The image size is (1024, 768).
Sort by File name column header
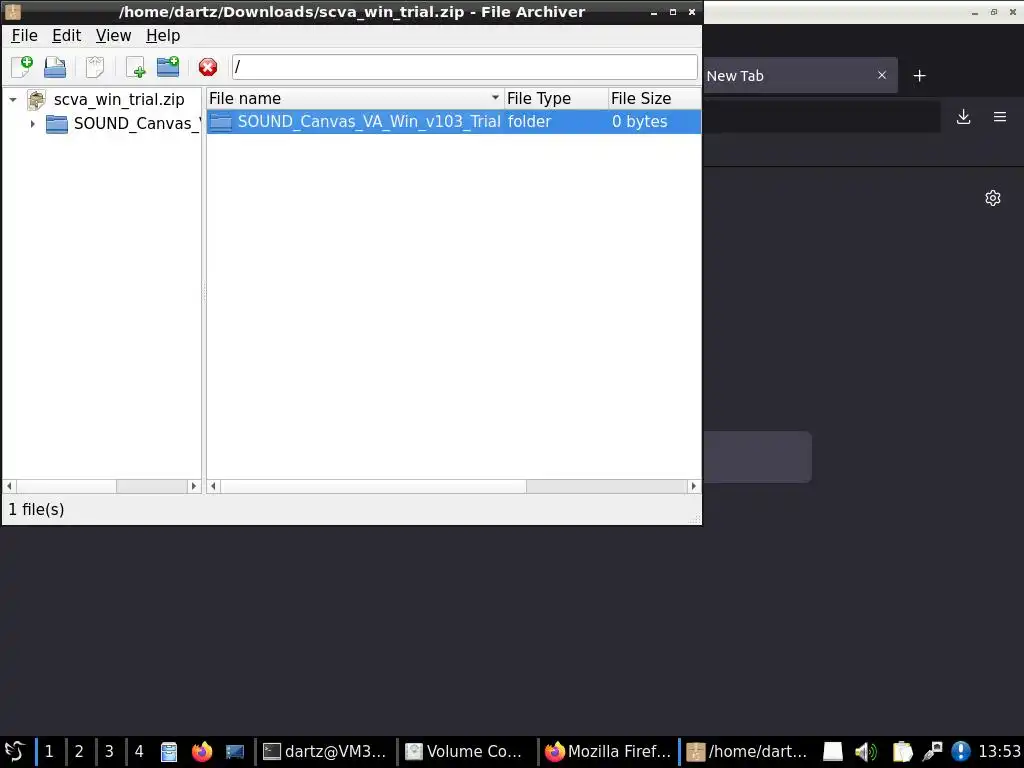[x=355, y=99]
